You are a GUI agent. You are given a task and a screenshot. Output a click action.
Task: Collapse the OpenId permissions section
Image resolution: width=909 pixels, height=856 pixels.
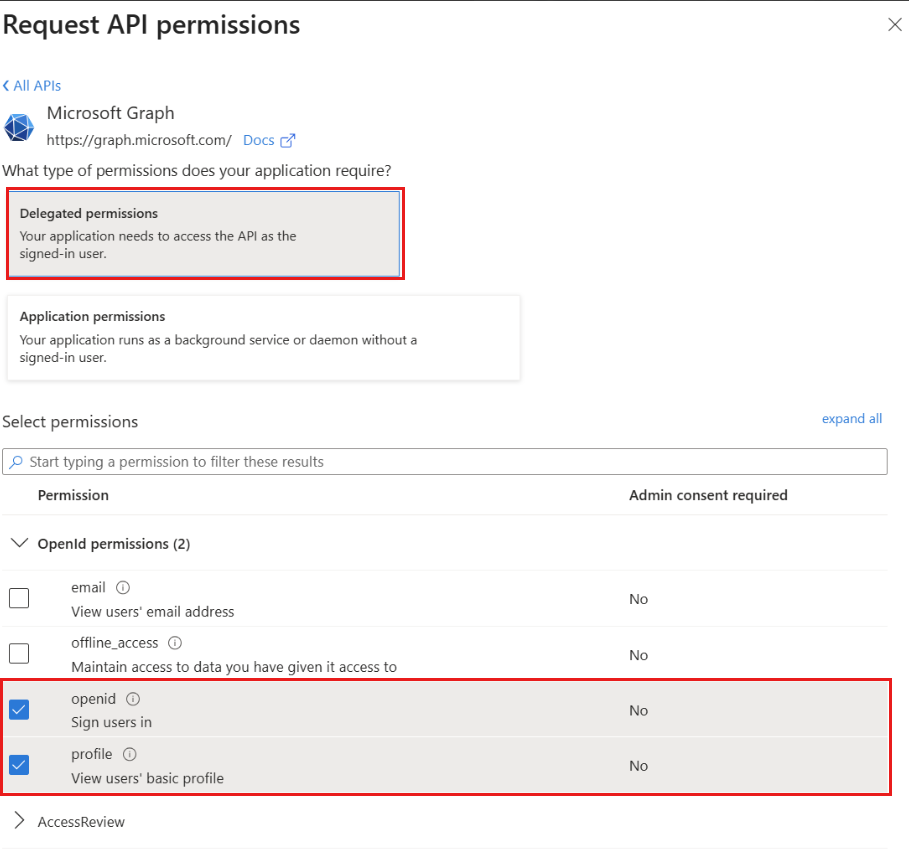(21, 543)
